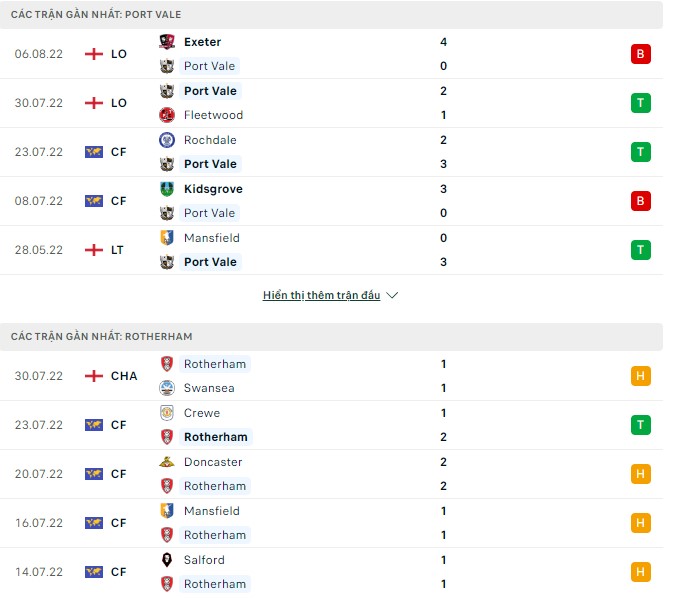This screenshot has height=598, width=675.
Task: Select the 'Các trận gần nhất: Port Vale' header
Action: [96, 15]
